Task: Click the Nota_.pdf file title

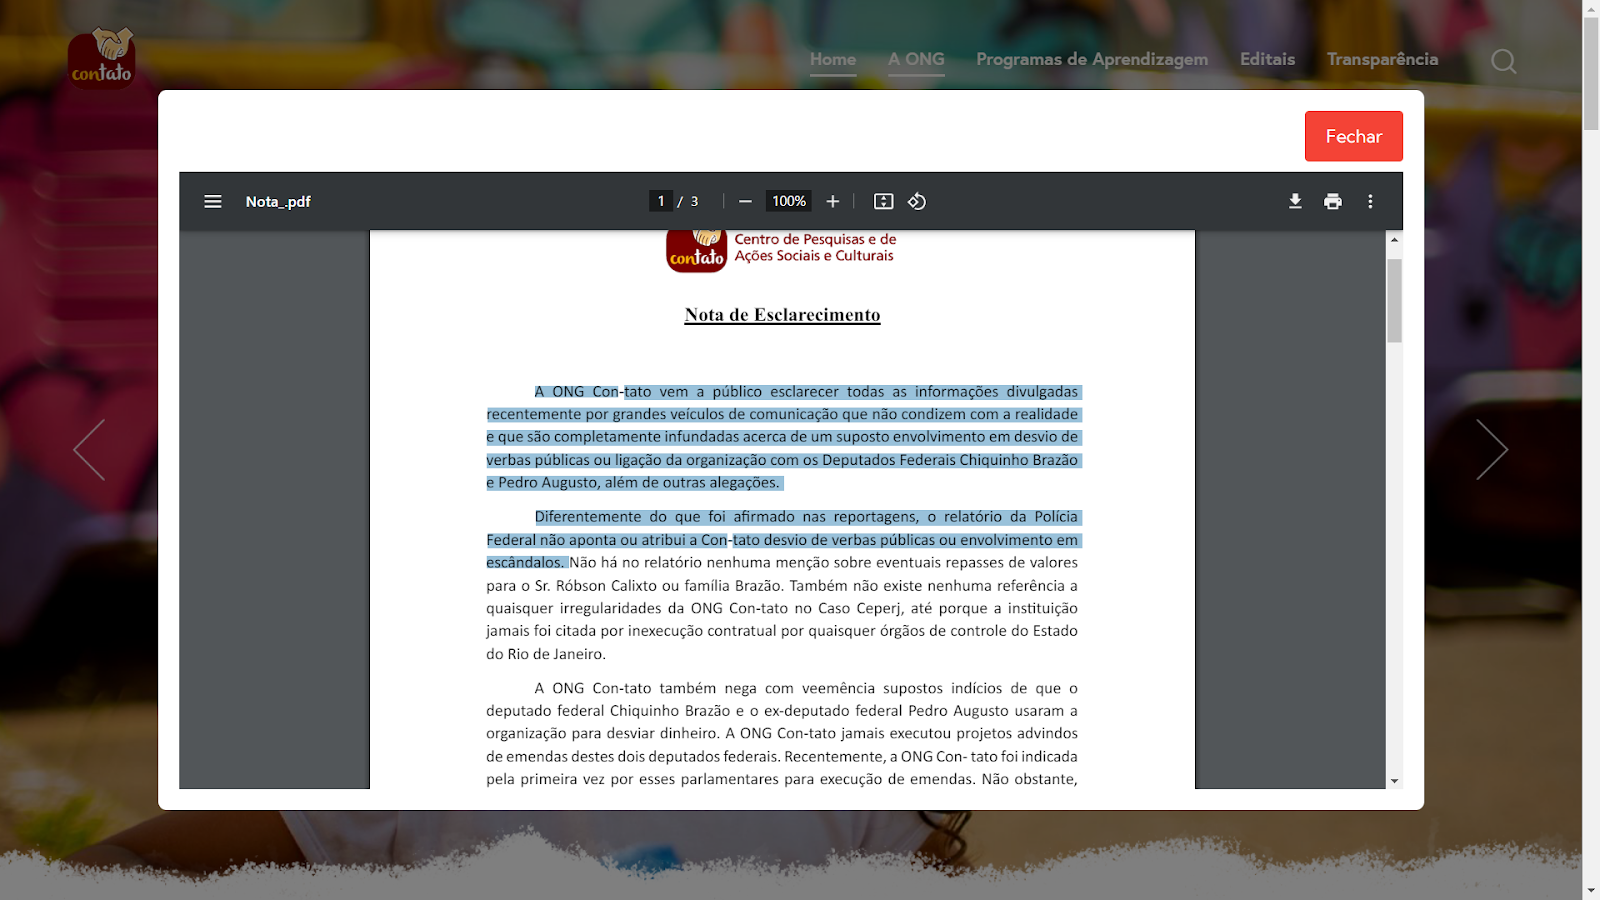Action: [278, 201]
